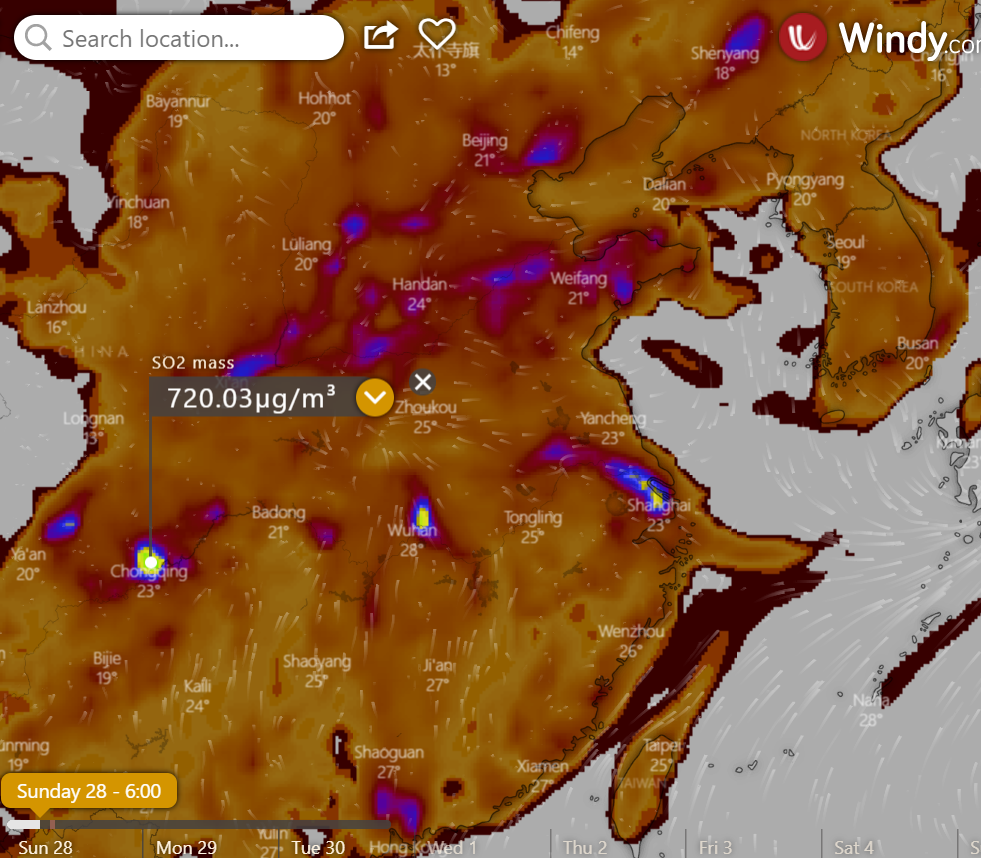Jump to Fri 3 on the timeline
The width and height of the screenshot is (981, 858).
pos(715,847)
